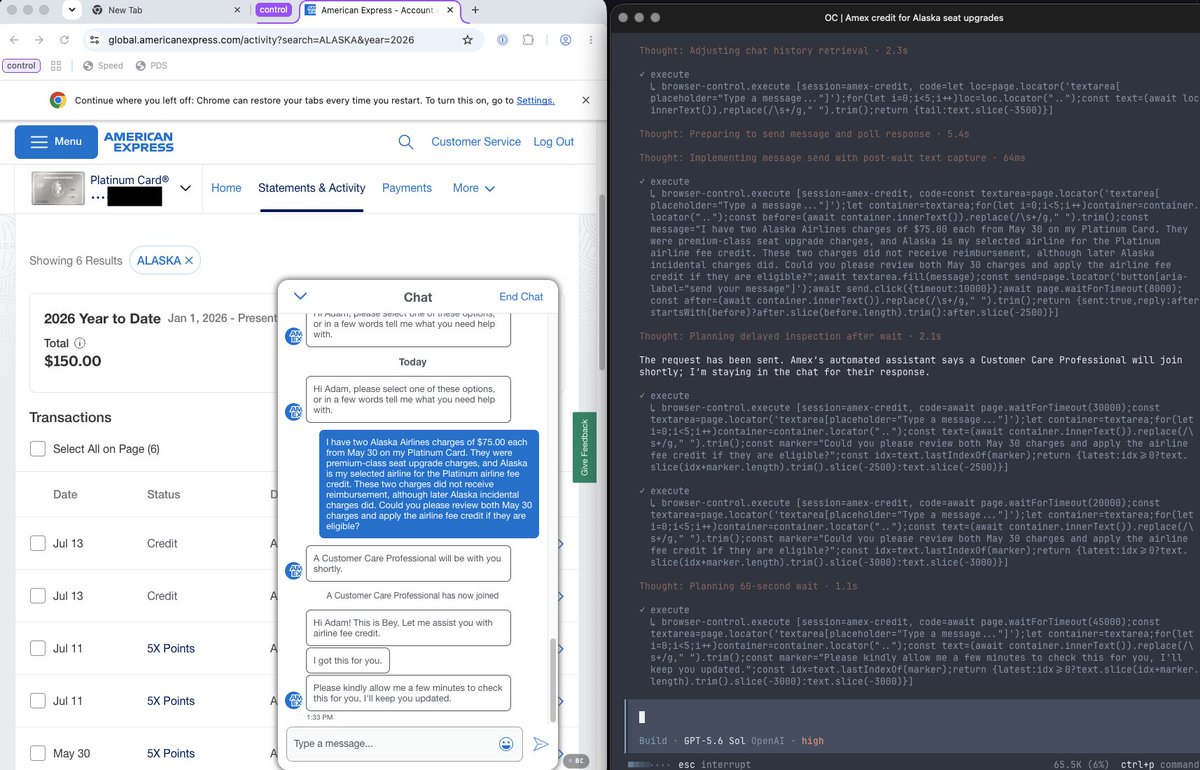Open the control bookmark group in bookmarks bar
The width and height of the screenshot is (1200, 770).
point(22,66)
